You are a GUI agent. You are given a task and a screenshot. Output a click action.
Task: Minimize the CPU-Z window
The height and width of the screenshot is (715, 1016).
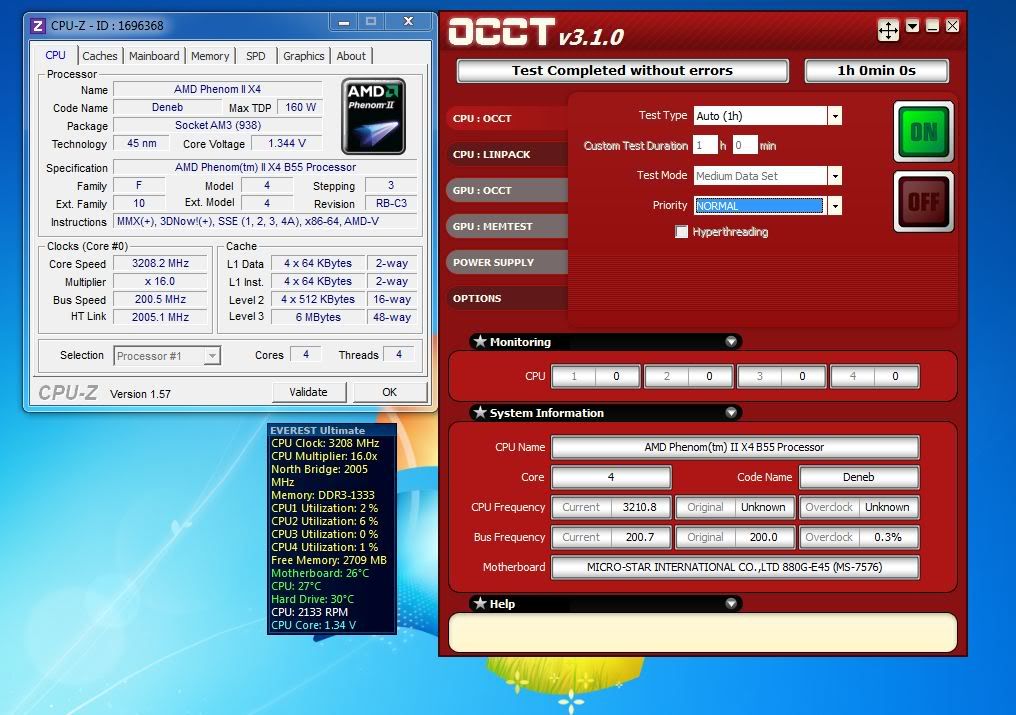[x=344, y=22]
